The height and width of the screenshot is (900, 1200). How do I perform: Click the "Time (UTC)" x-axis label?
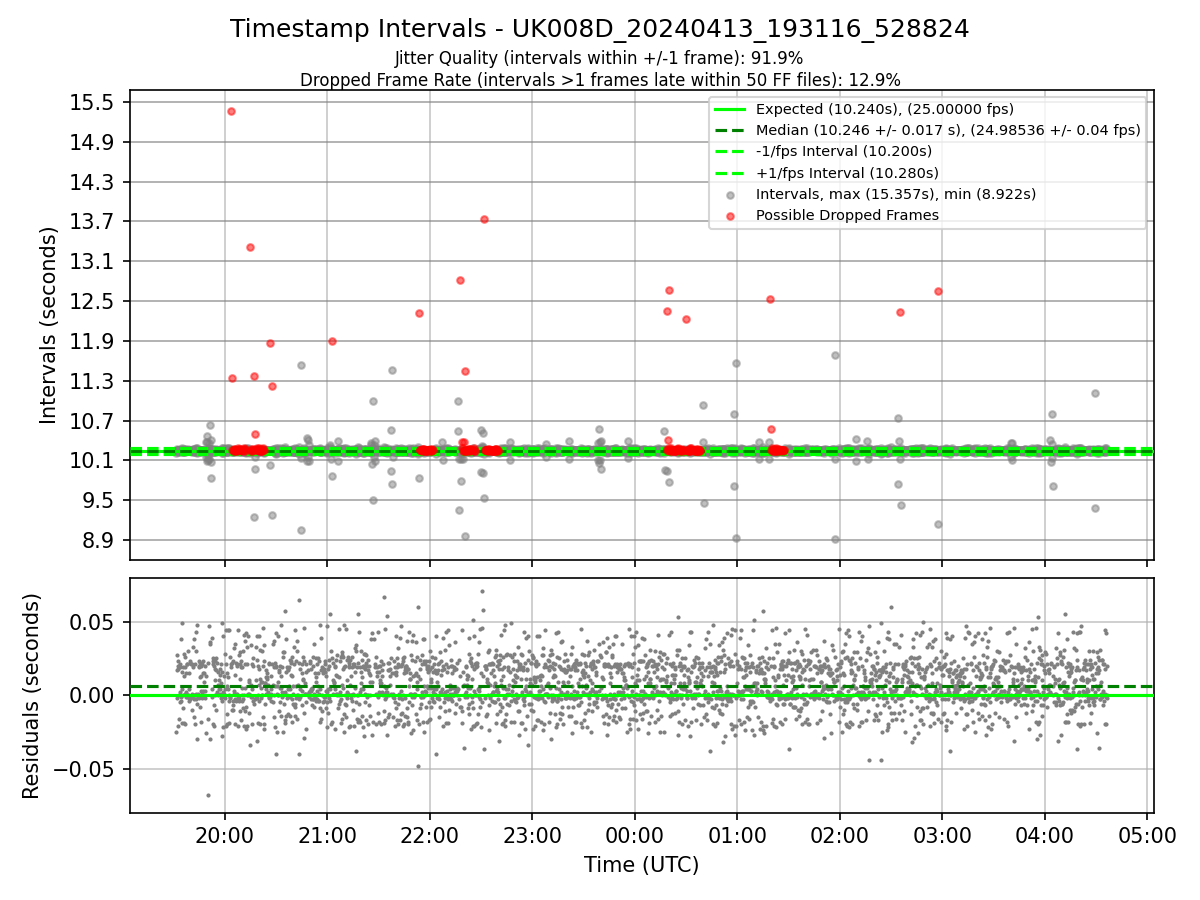pyautogui.click(x=641, y=864)
